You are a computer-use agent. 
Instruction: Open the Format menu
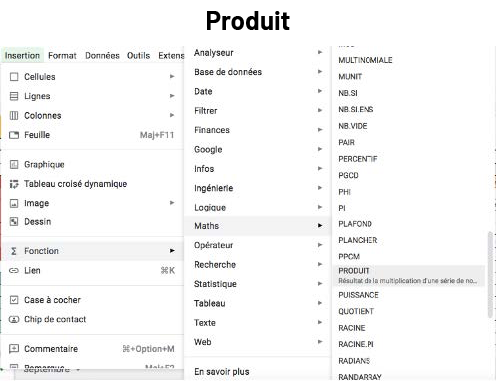62,55
